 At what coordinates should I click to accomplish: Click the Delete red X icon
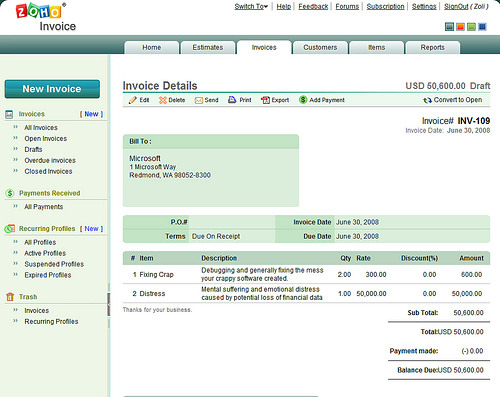tap(163, 100)
